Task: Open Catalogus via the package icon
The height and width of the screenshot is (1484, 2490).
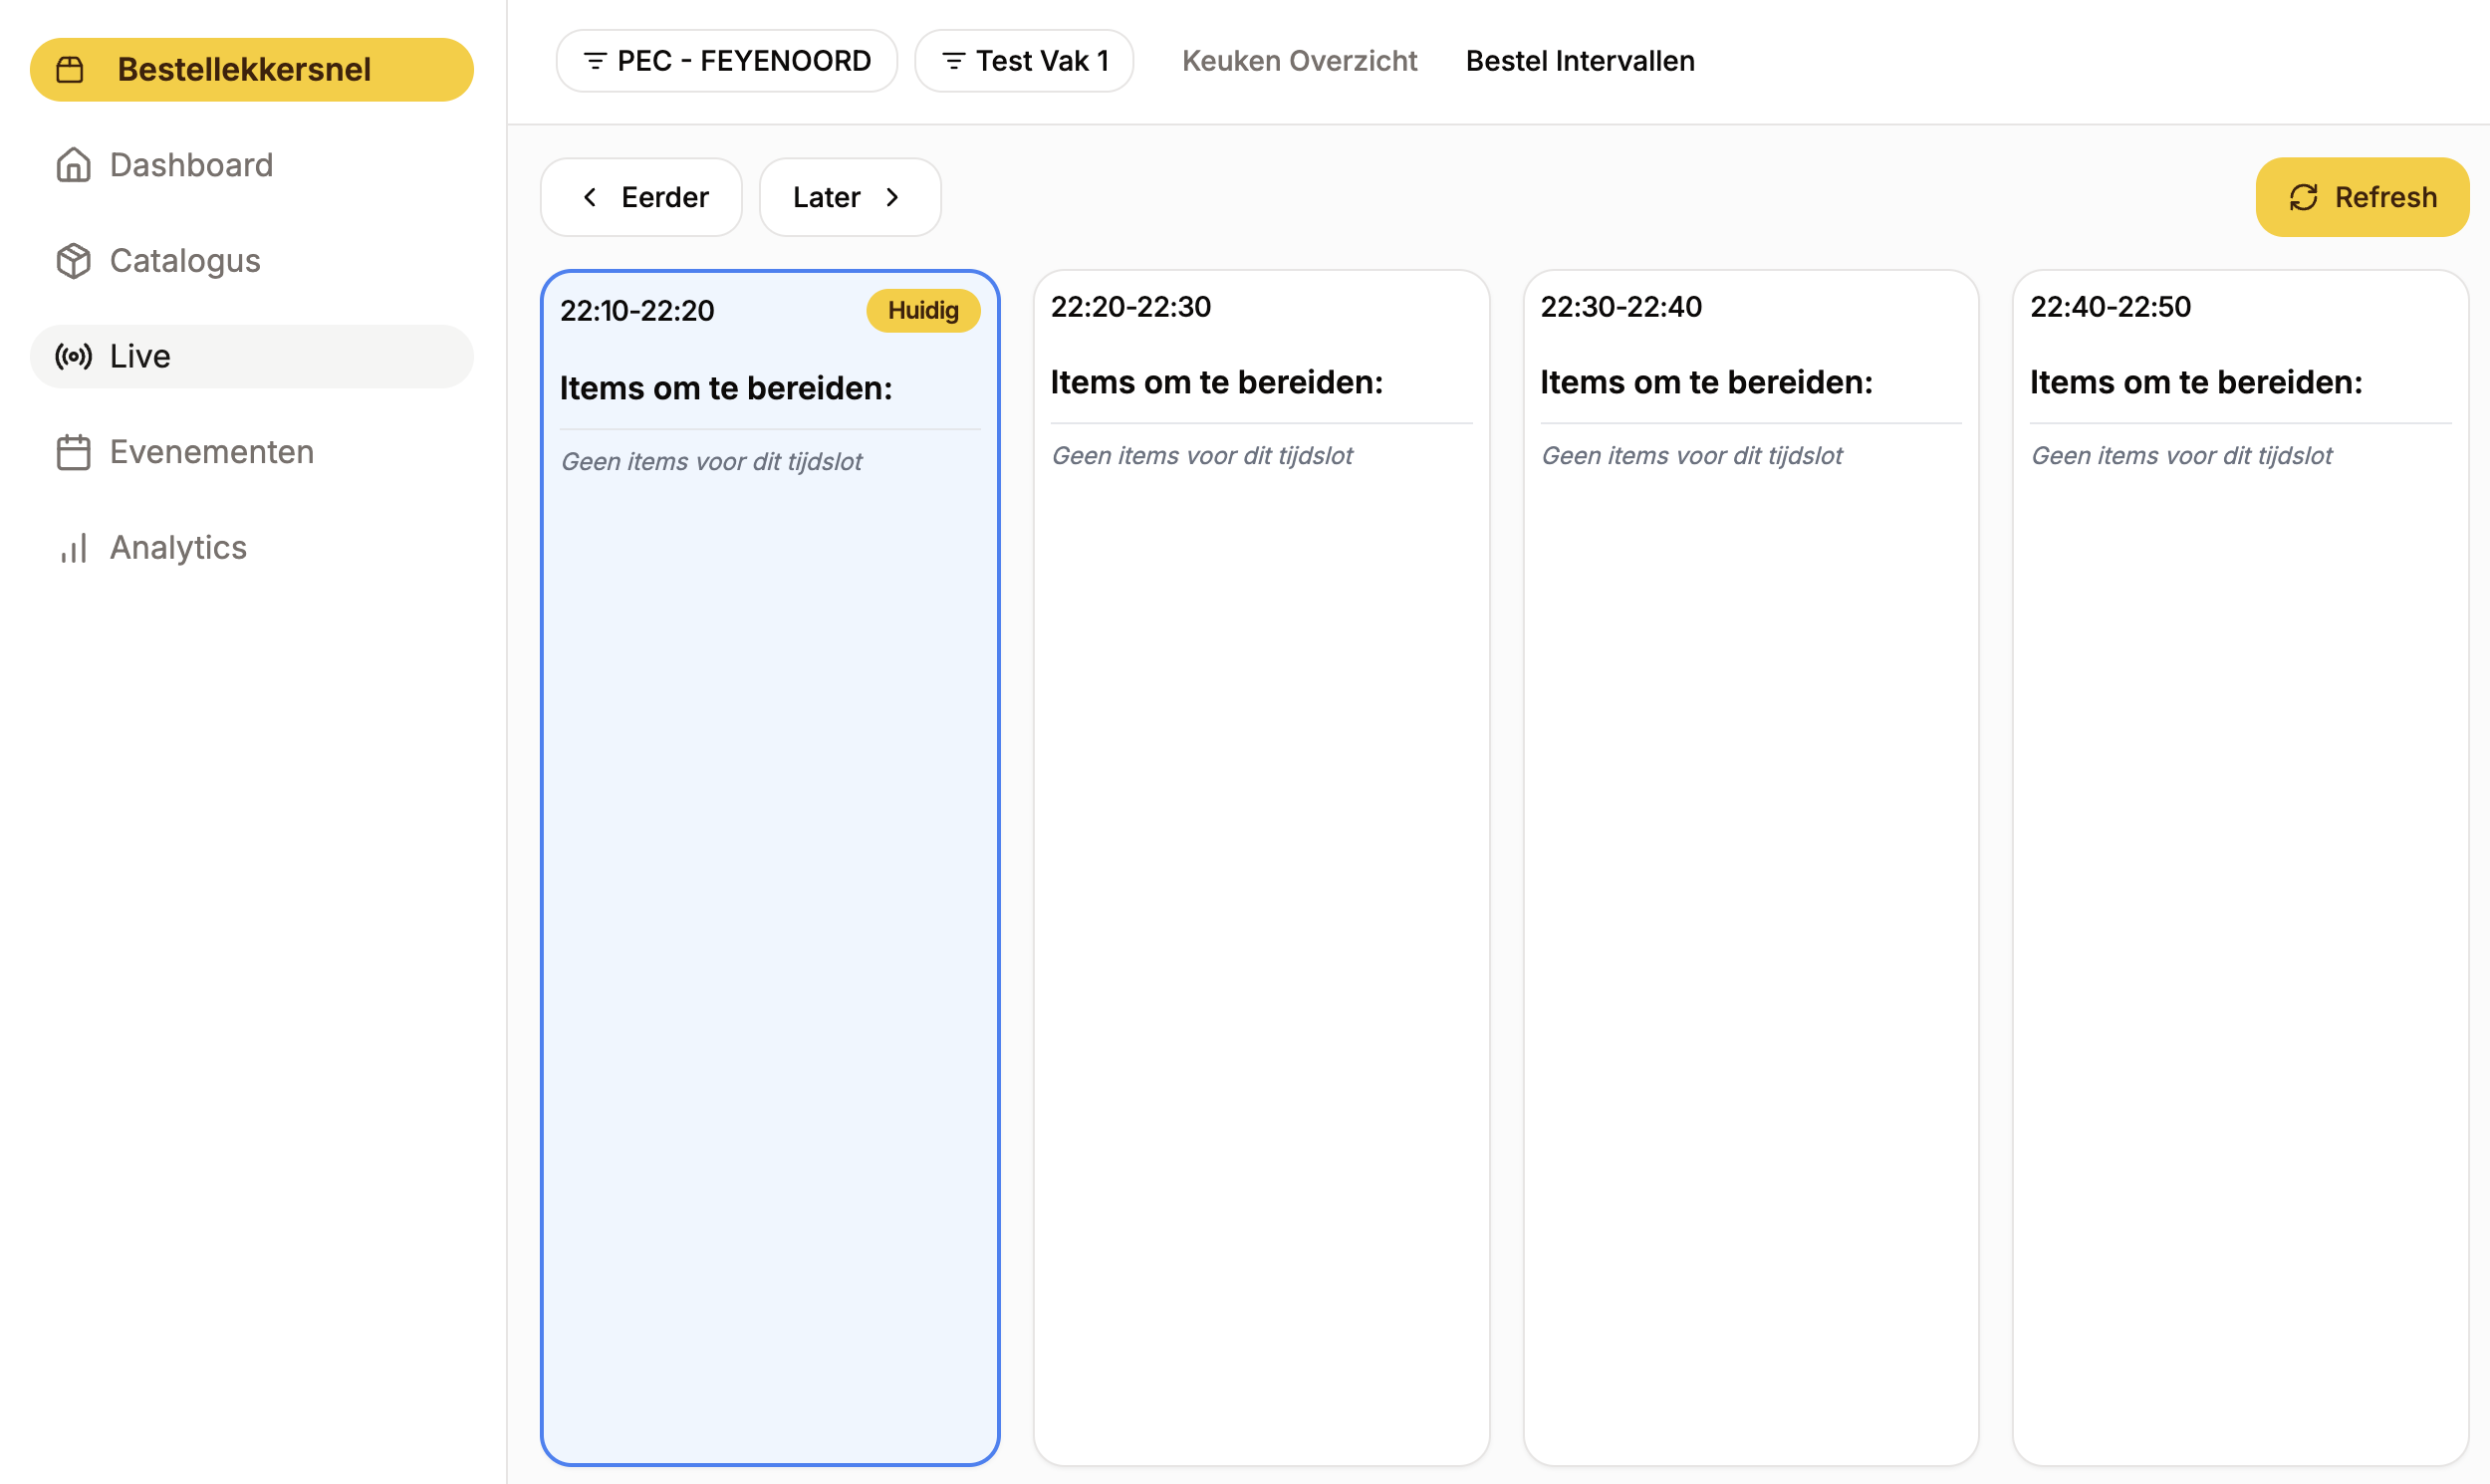Action: pyautogui.click(x=73, y=260)
